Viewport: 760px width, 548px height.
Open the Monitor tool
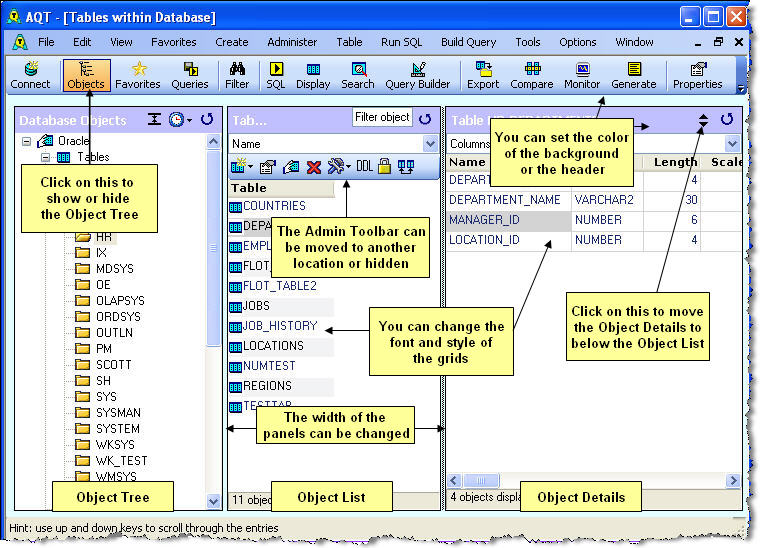[582, 75]
